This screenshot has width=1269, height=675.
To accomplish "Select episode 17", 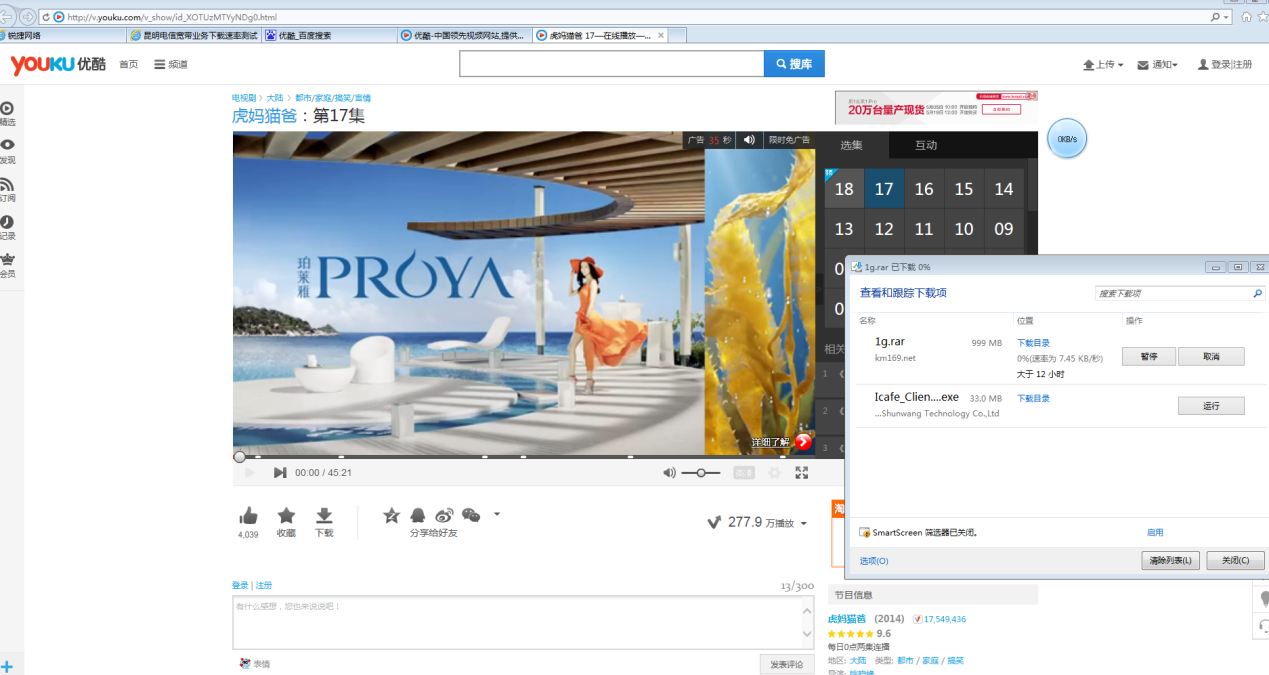I will [x=884, y=189].
